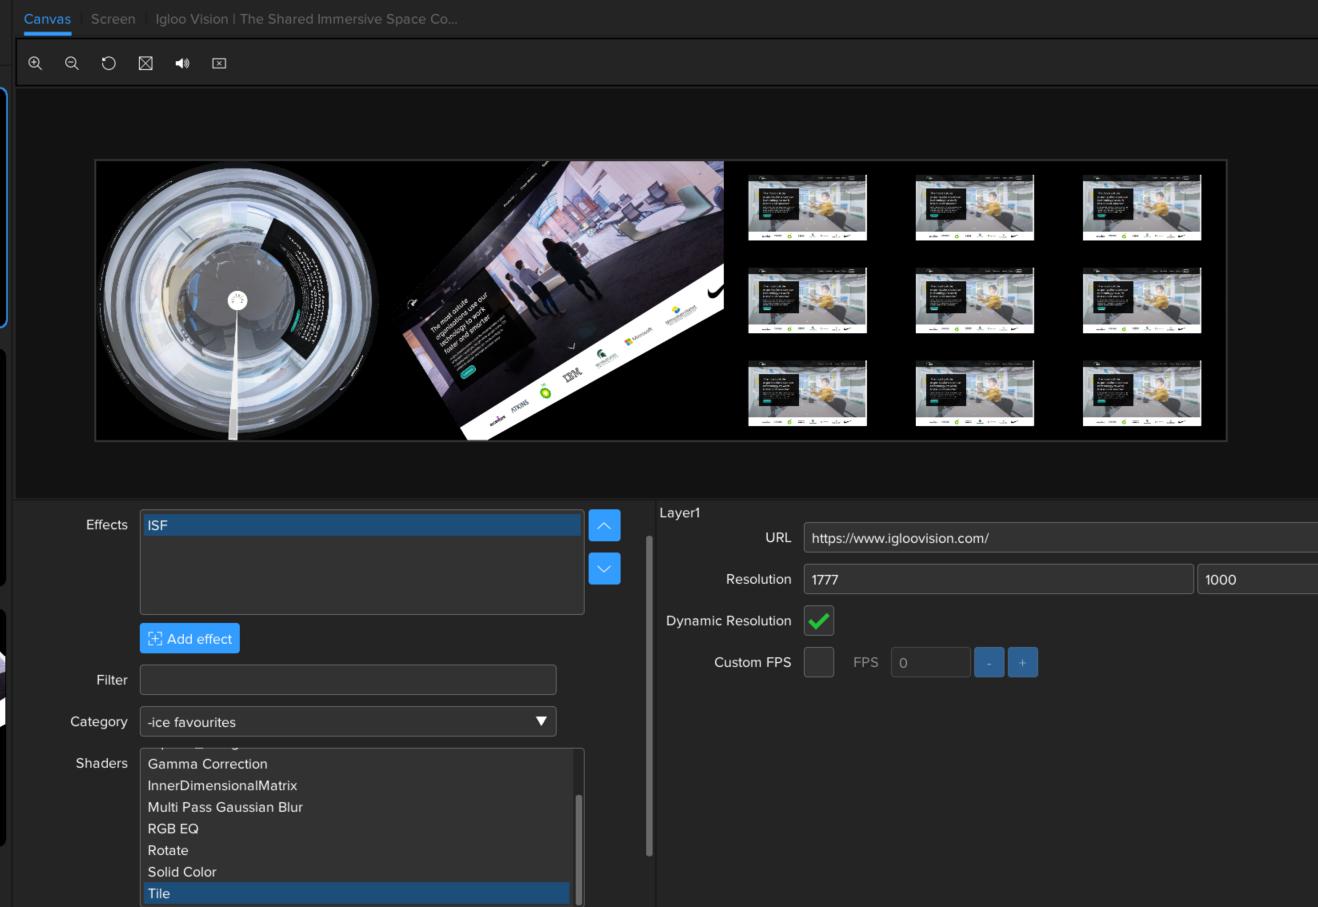The width and height of the screenshot is (1318, 907).
Task: Click the Add effect button
Action: (x=190, y=639)
